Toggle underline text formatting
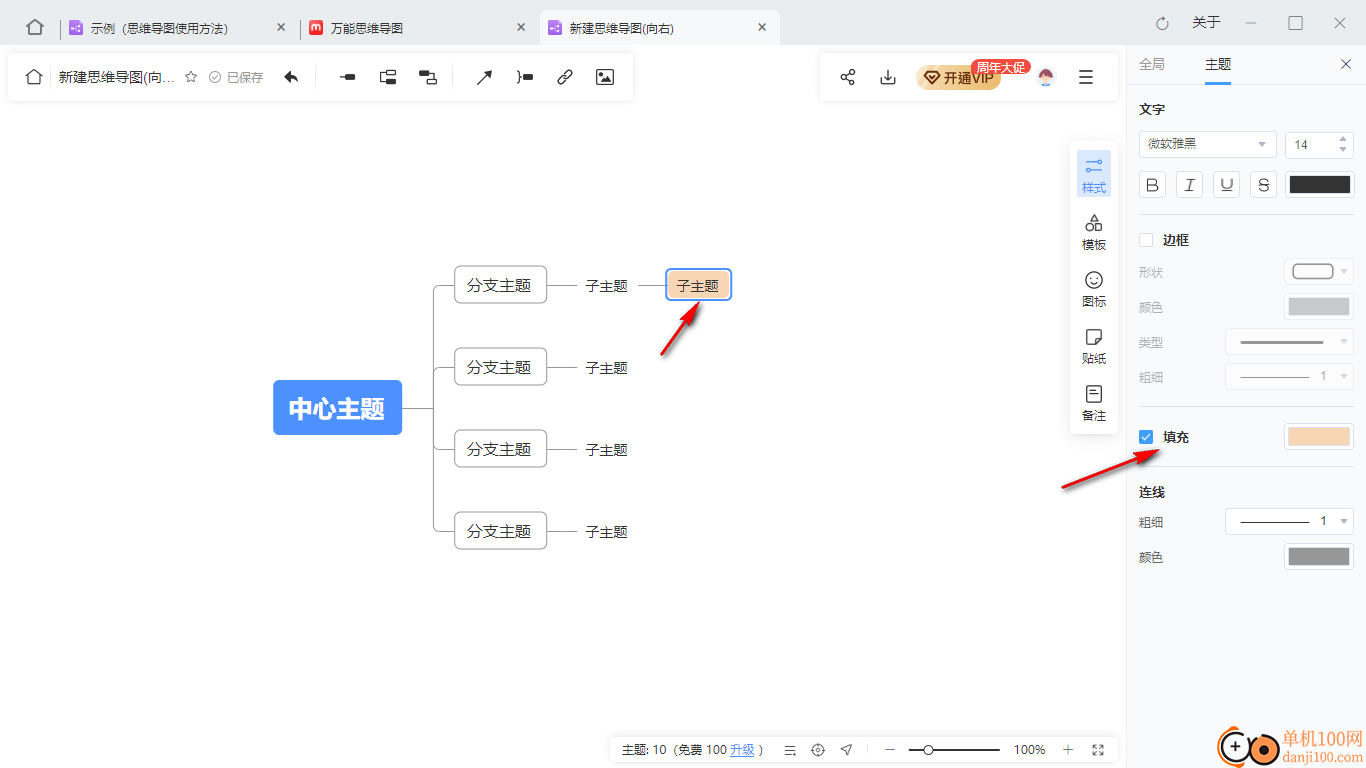The height and width of the screenshot is (768, 1366). (1226, 184)
